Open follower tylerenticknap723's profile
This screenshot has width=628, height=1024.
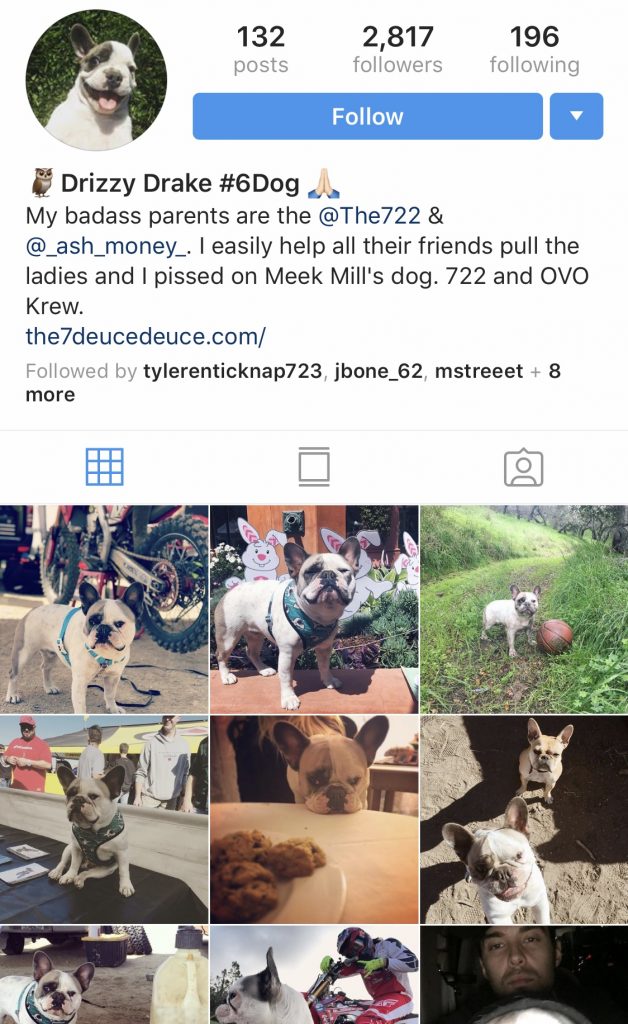point(232,371)
